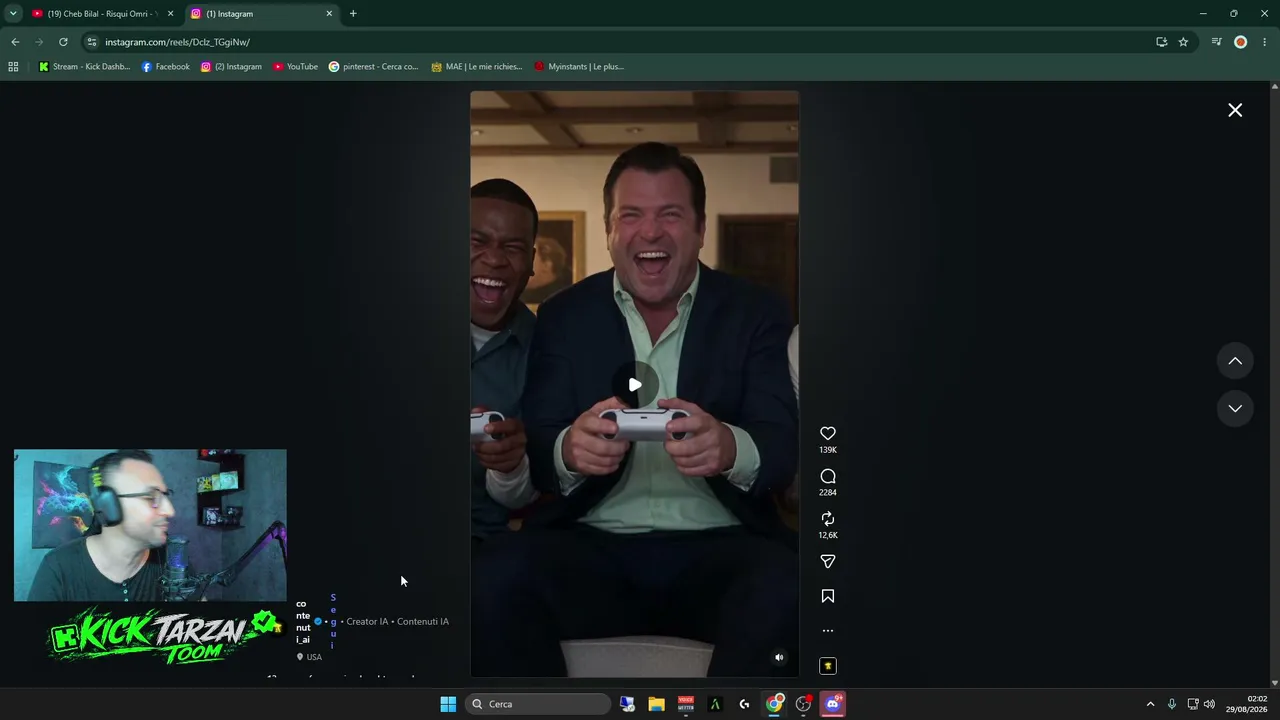The image size is (1280, 720).
Task: Open the Windows Start menu
Action: click(448, 704)
